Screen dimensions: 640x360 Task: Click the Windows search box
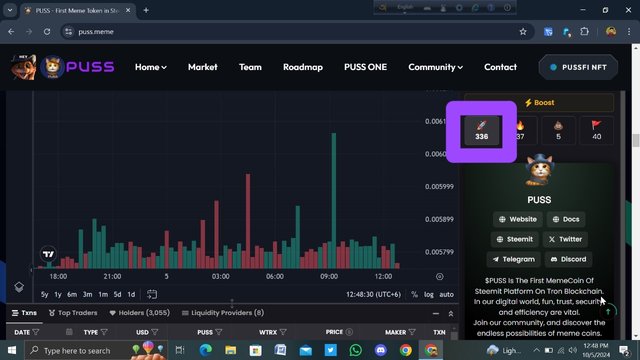pyautogui.click(x=96, y=350)
